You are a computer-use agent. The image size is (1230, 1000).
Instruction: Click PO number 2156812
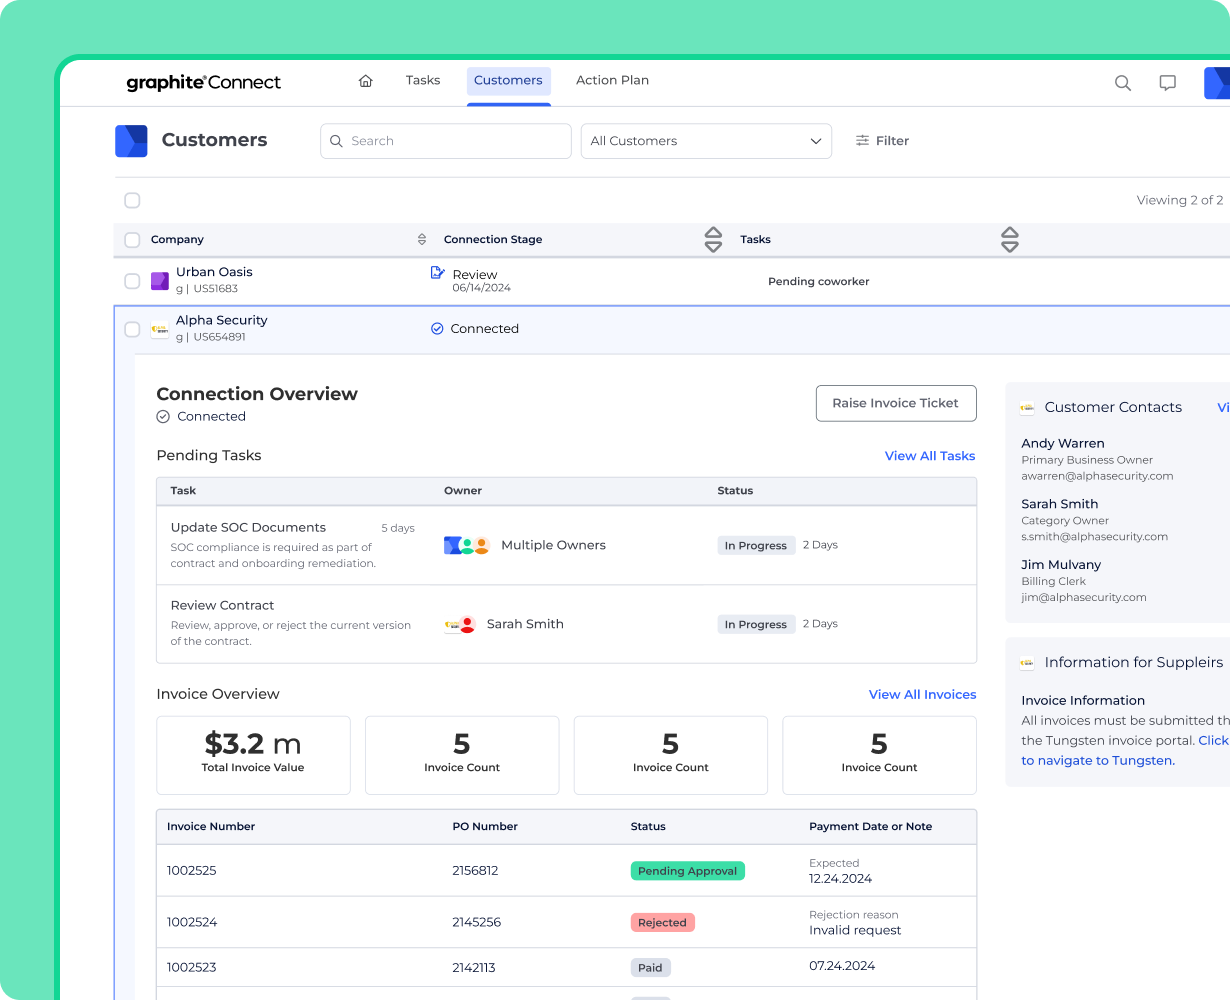point(475,871)
